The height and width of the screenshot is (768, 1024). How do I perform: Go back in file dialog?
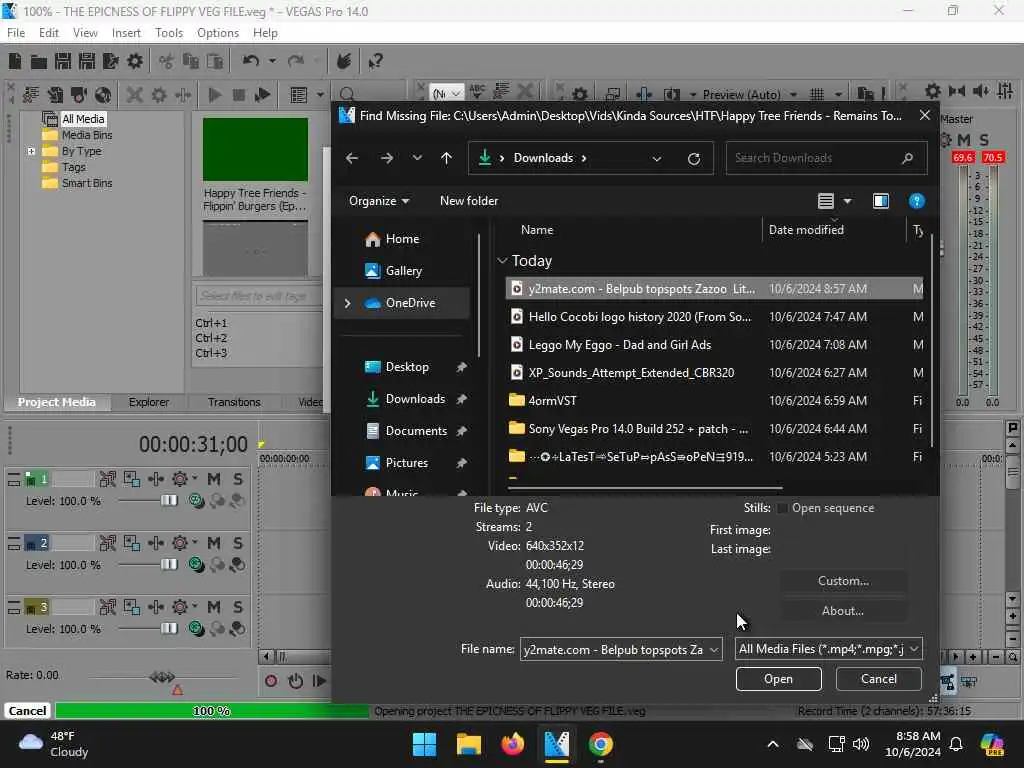pyautogui.click(x=351, y=158)
